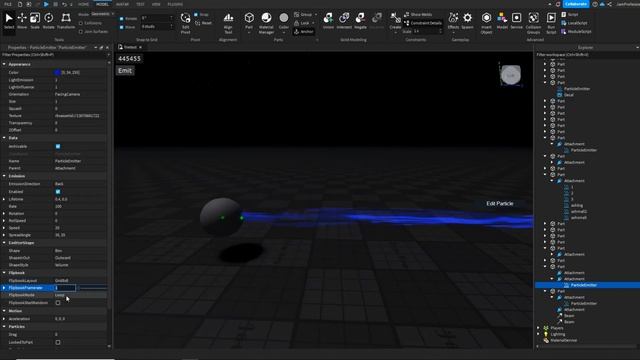The height and width of the screenshot is (360, 640).
Task: Click the Edit Particle button
Action: coord(500,203)
